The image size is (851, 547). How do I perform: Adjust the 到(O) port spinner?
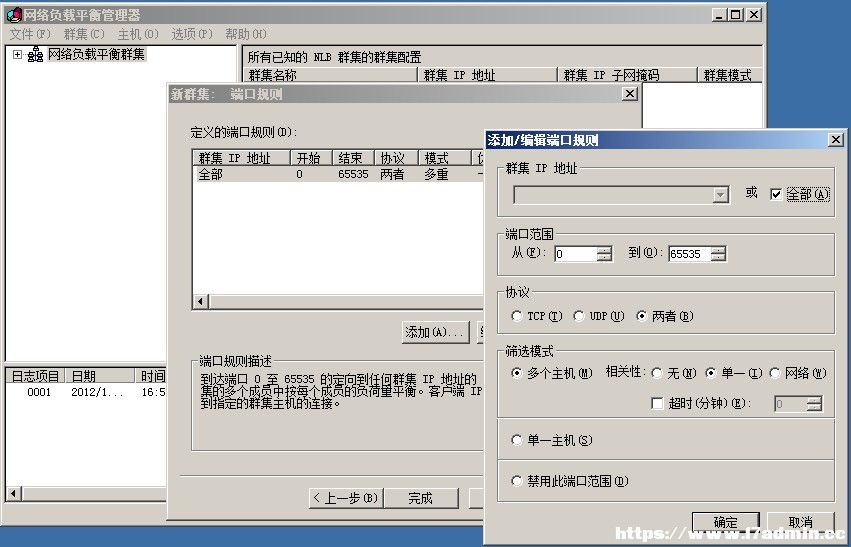point(719,253)
